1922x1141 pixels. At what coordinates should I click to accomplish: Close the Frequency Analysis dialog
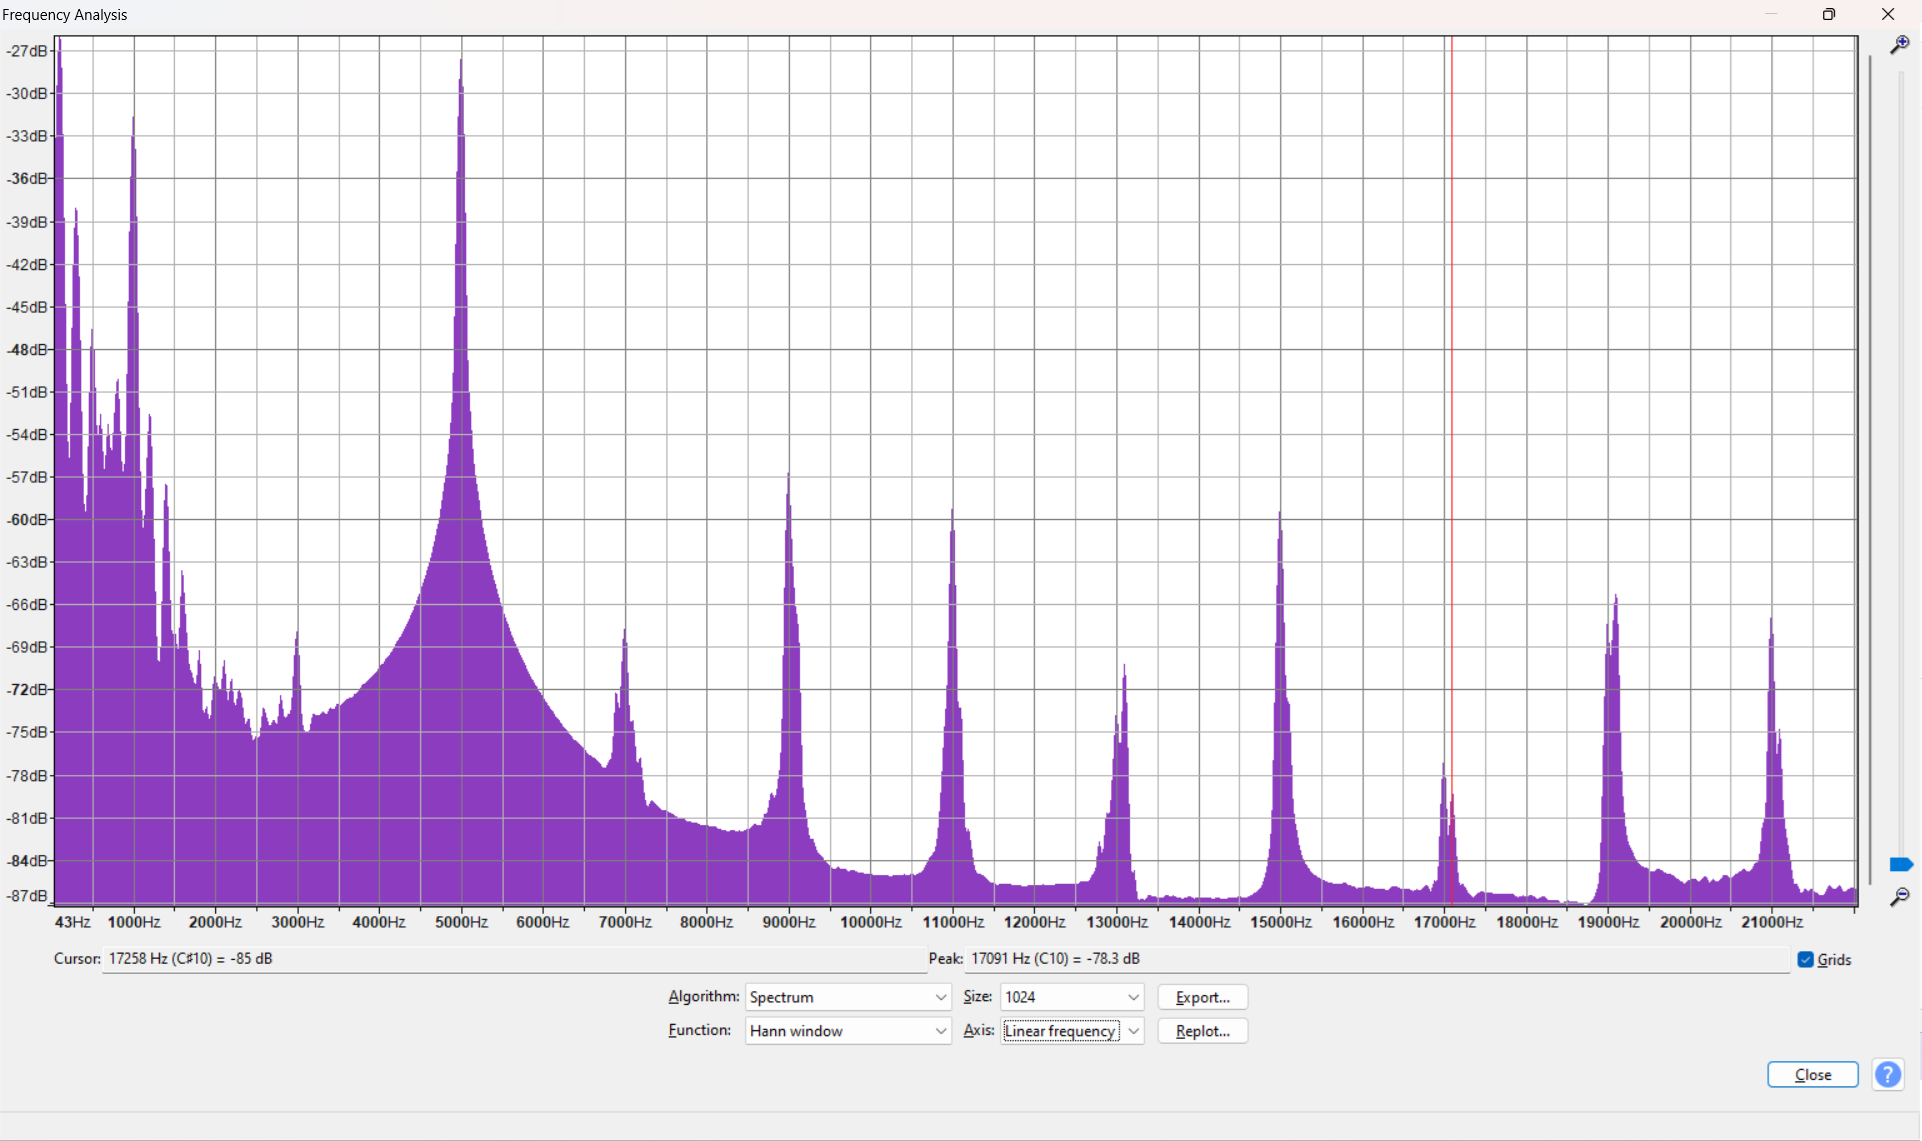point(1812,1074)
